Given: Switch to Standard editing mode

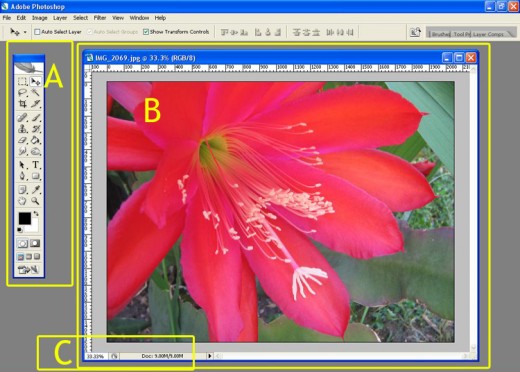Looking at the screenshot, I should [x=22, y=244].
